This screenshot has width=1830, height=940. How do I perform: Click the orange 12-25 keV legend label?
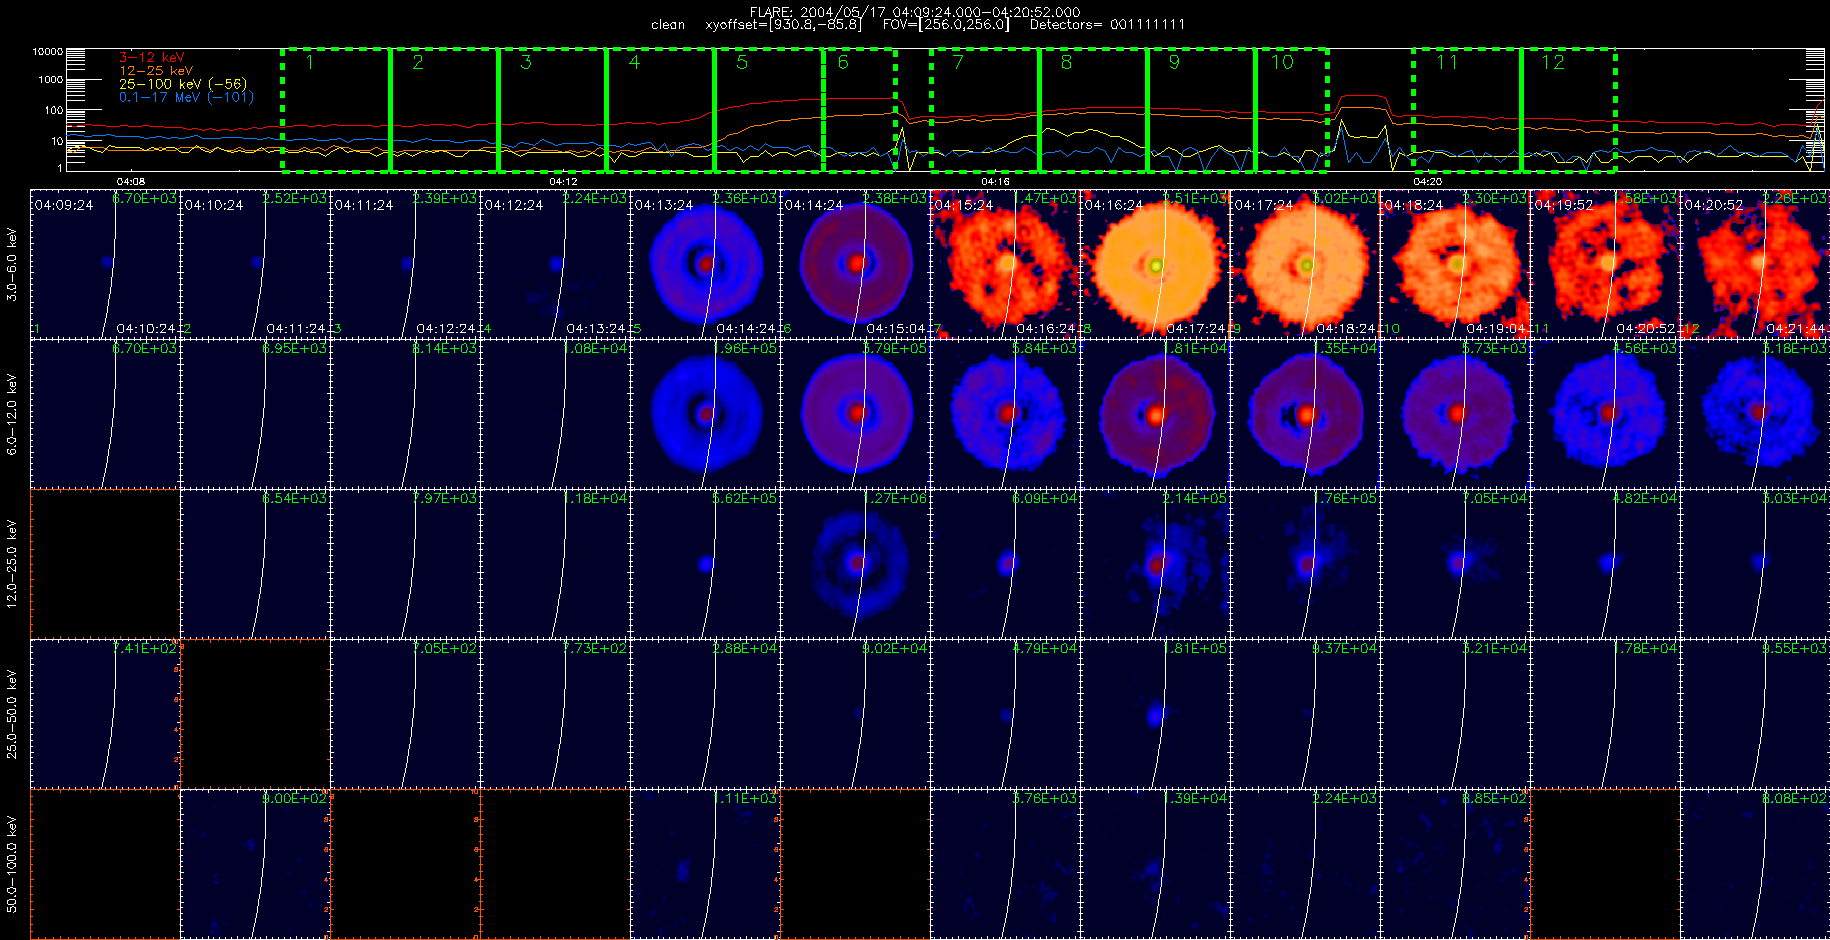(155, 71)
